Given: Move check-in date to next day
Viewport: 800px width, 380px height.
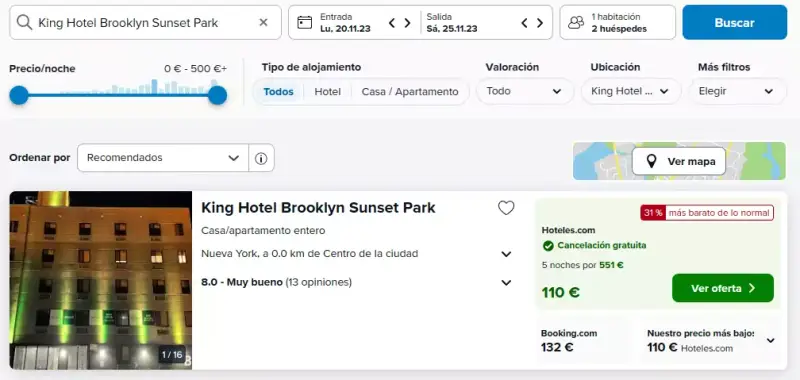Looking at the screenshot, I should (x=407, y=23).
